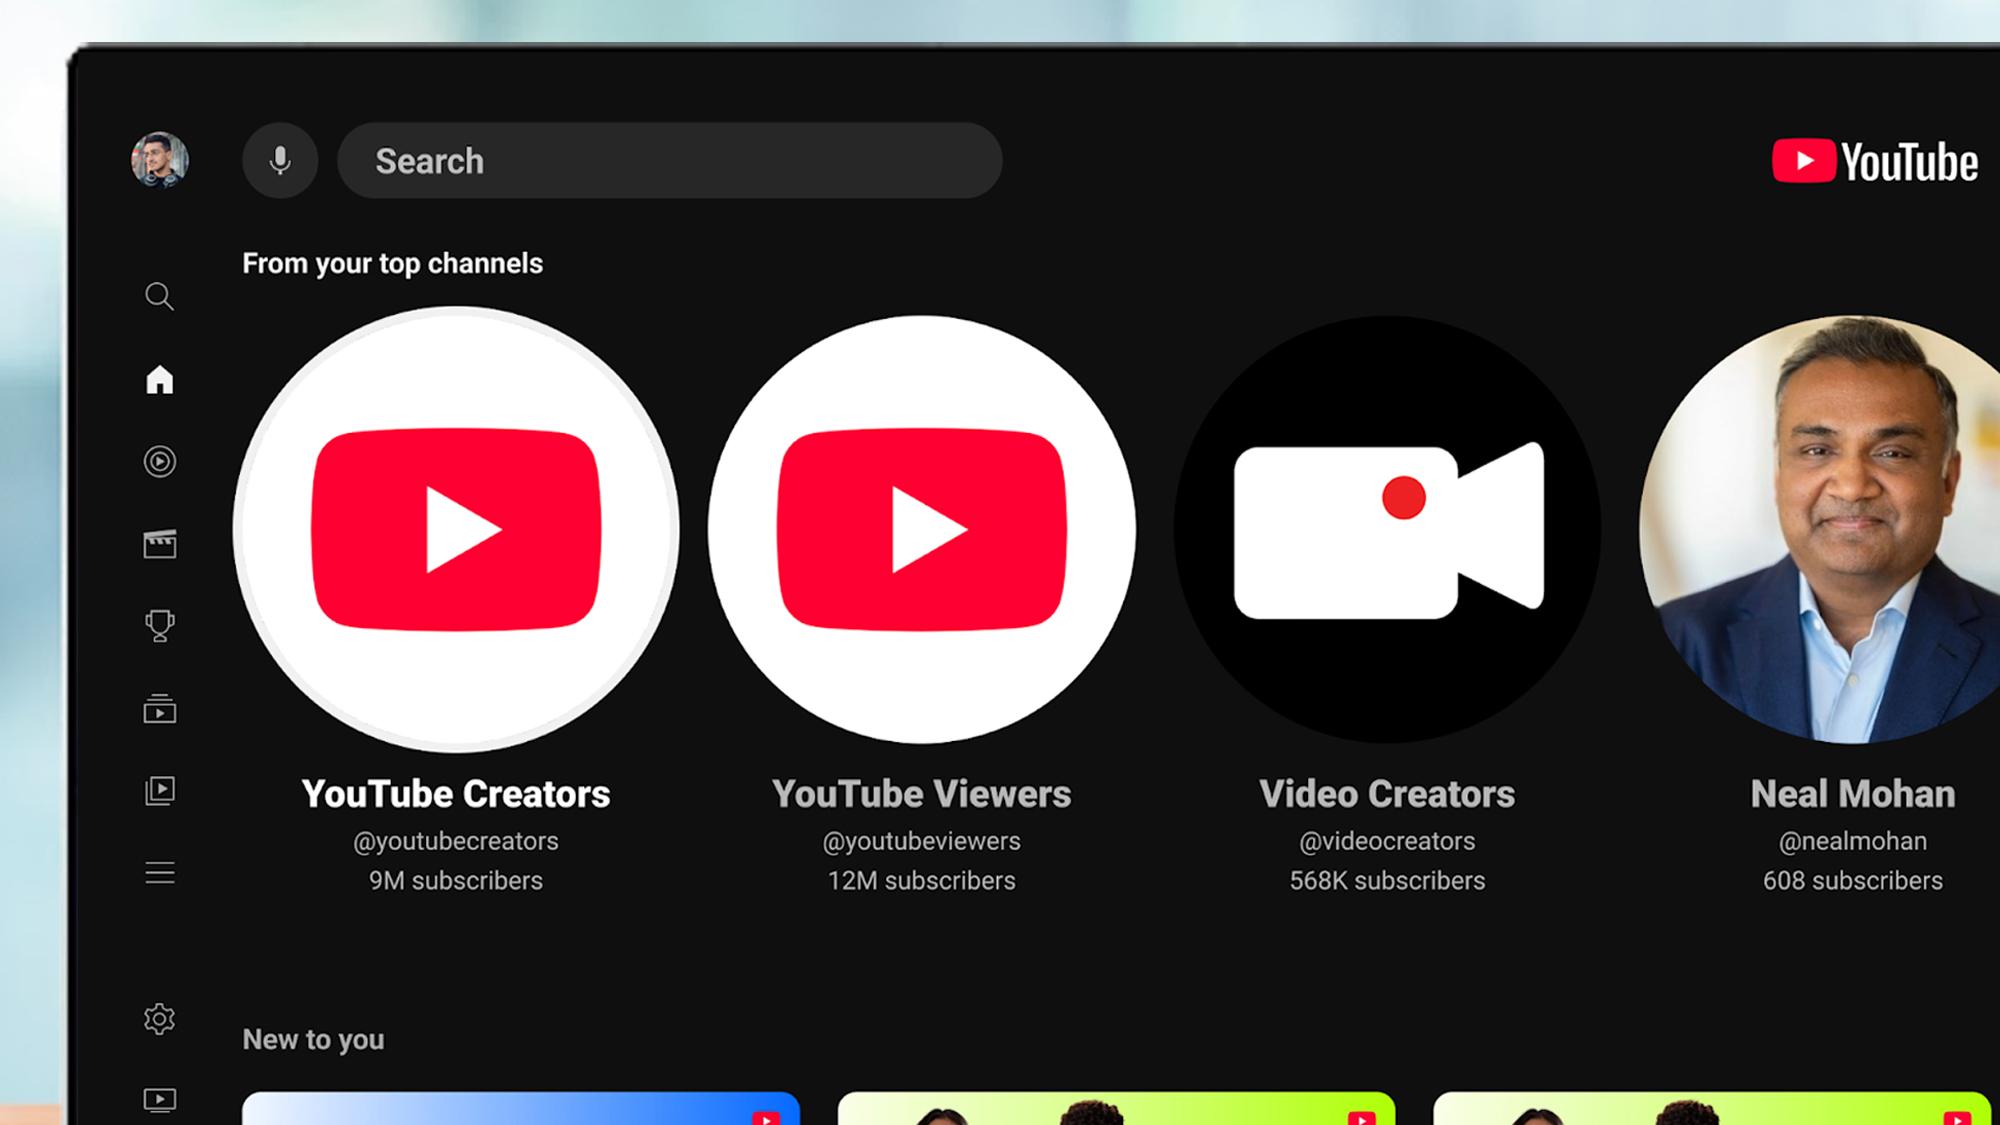The image size is (2000, 1125).
Task: Click the first video under New to you
Action: [520, 1110]
